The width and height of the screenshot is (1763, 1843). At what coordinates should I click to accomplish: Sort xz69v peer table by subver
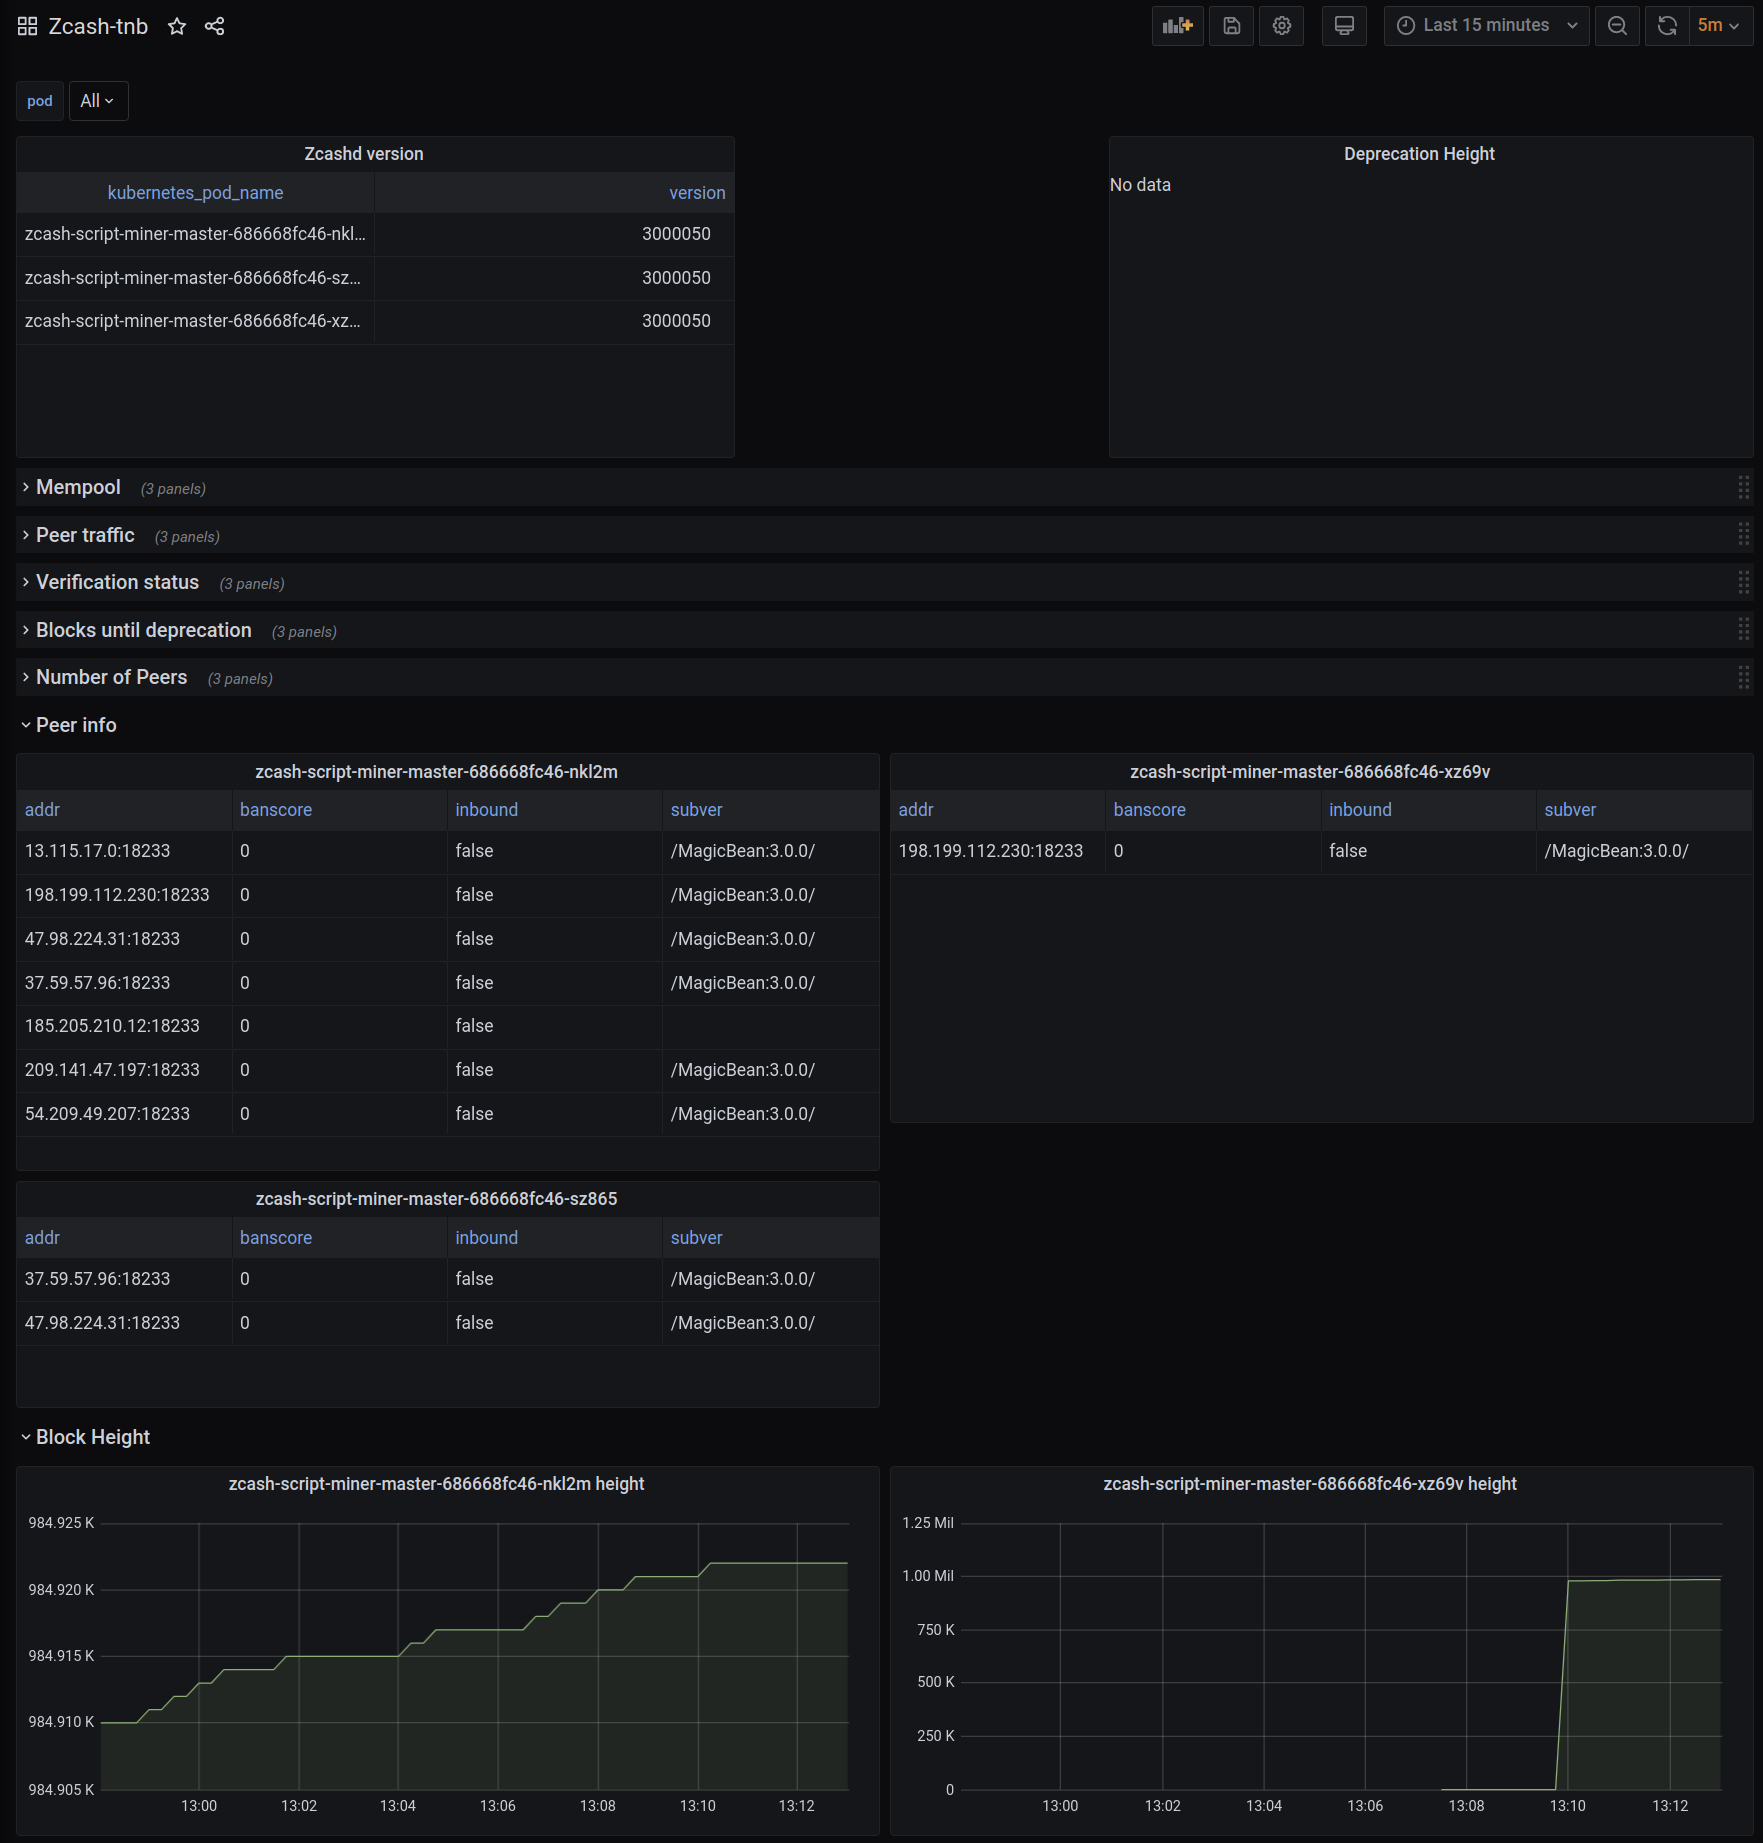click(1570, 810)
